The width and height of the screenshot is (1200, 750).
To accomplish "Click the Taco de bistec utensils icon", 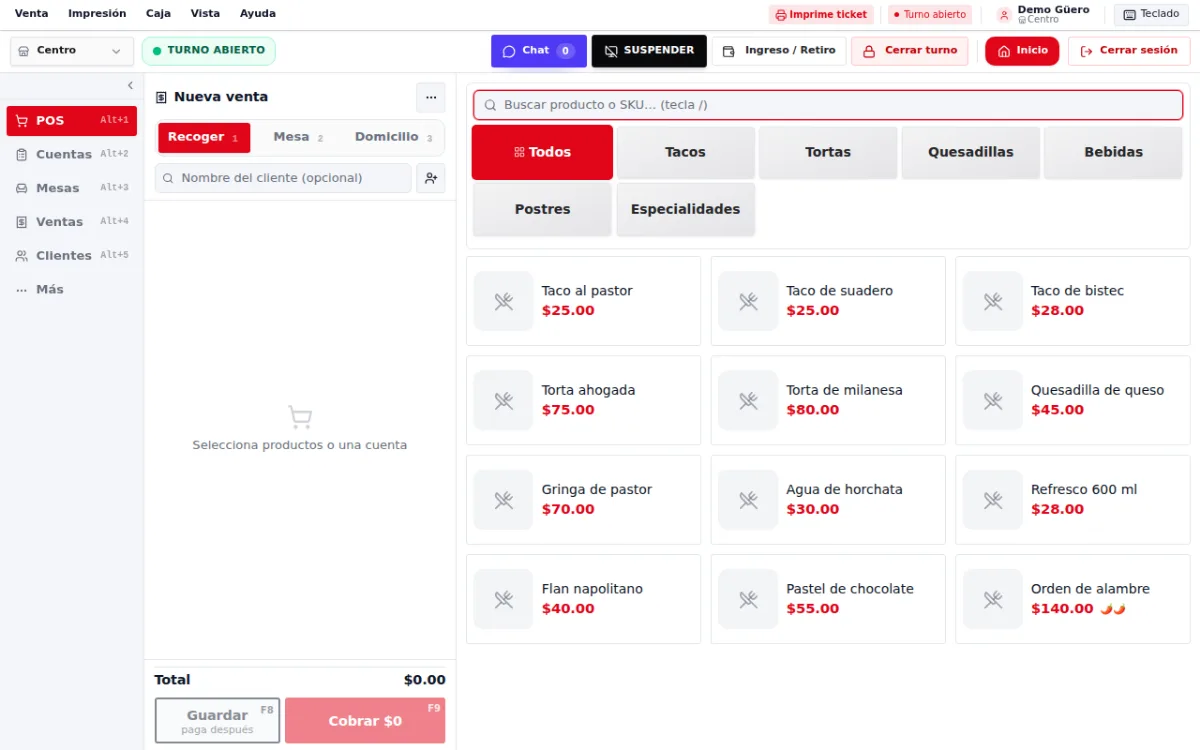I will click(x=993, y=301).
